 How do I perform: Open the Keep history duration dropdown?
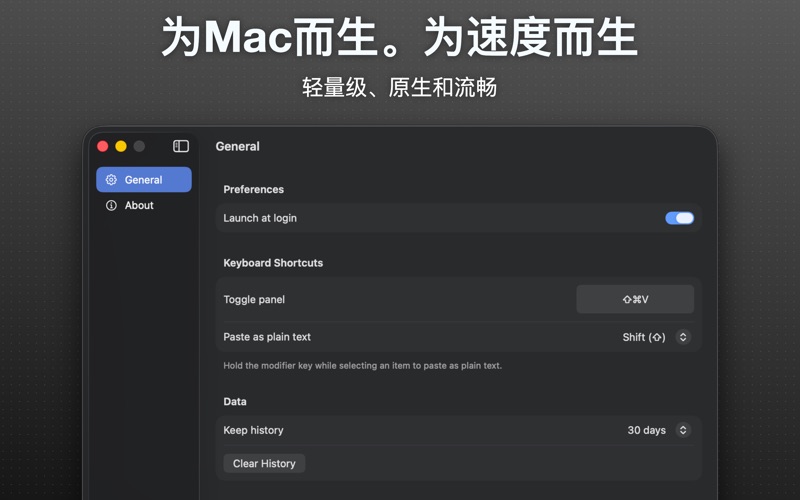pos(683,430)
